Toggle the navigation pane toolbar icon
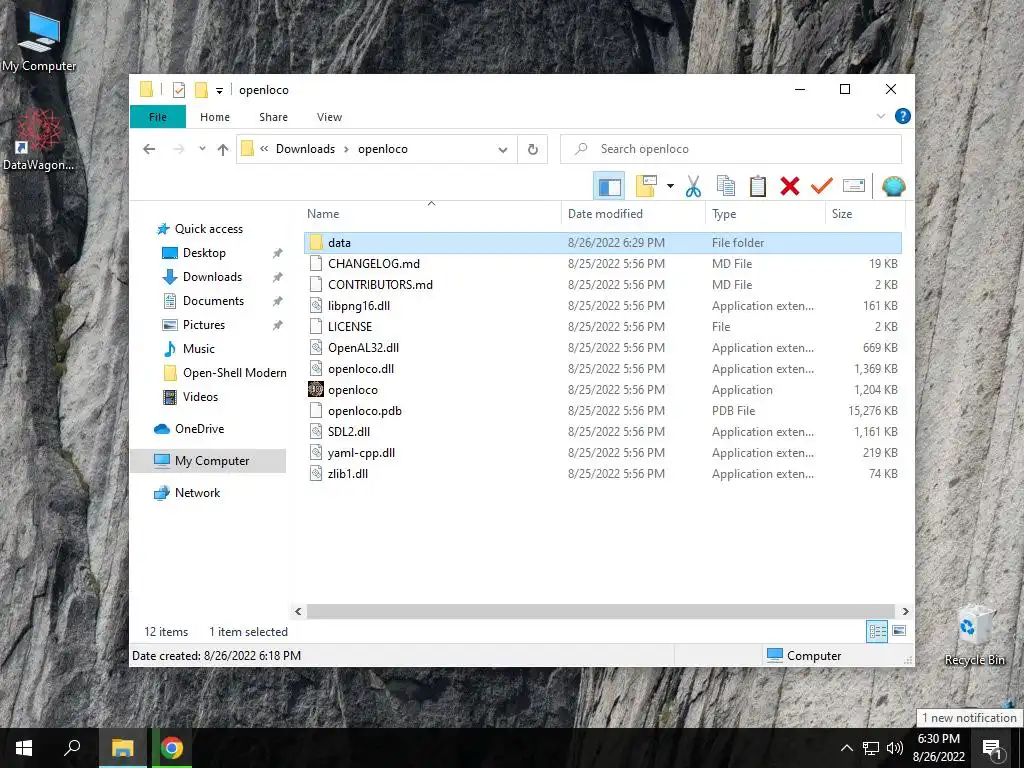1024x768 pixels. pyautogui.click(x=609, y=187)
